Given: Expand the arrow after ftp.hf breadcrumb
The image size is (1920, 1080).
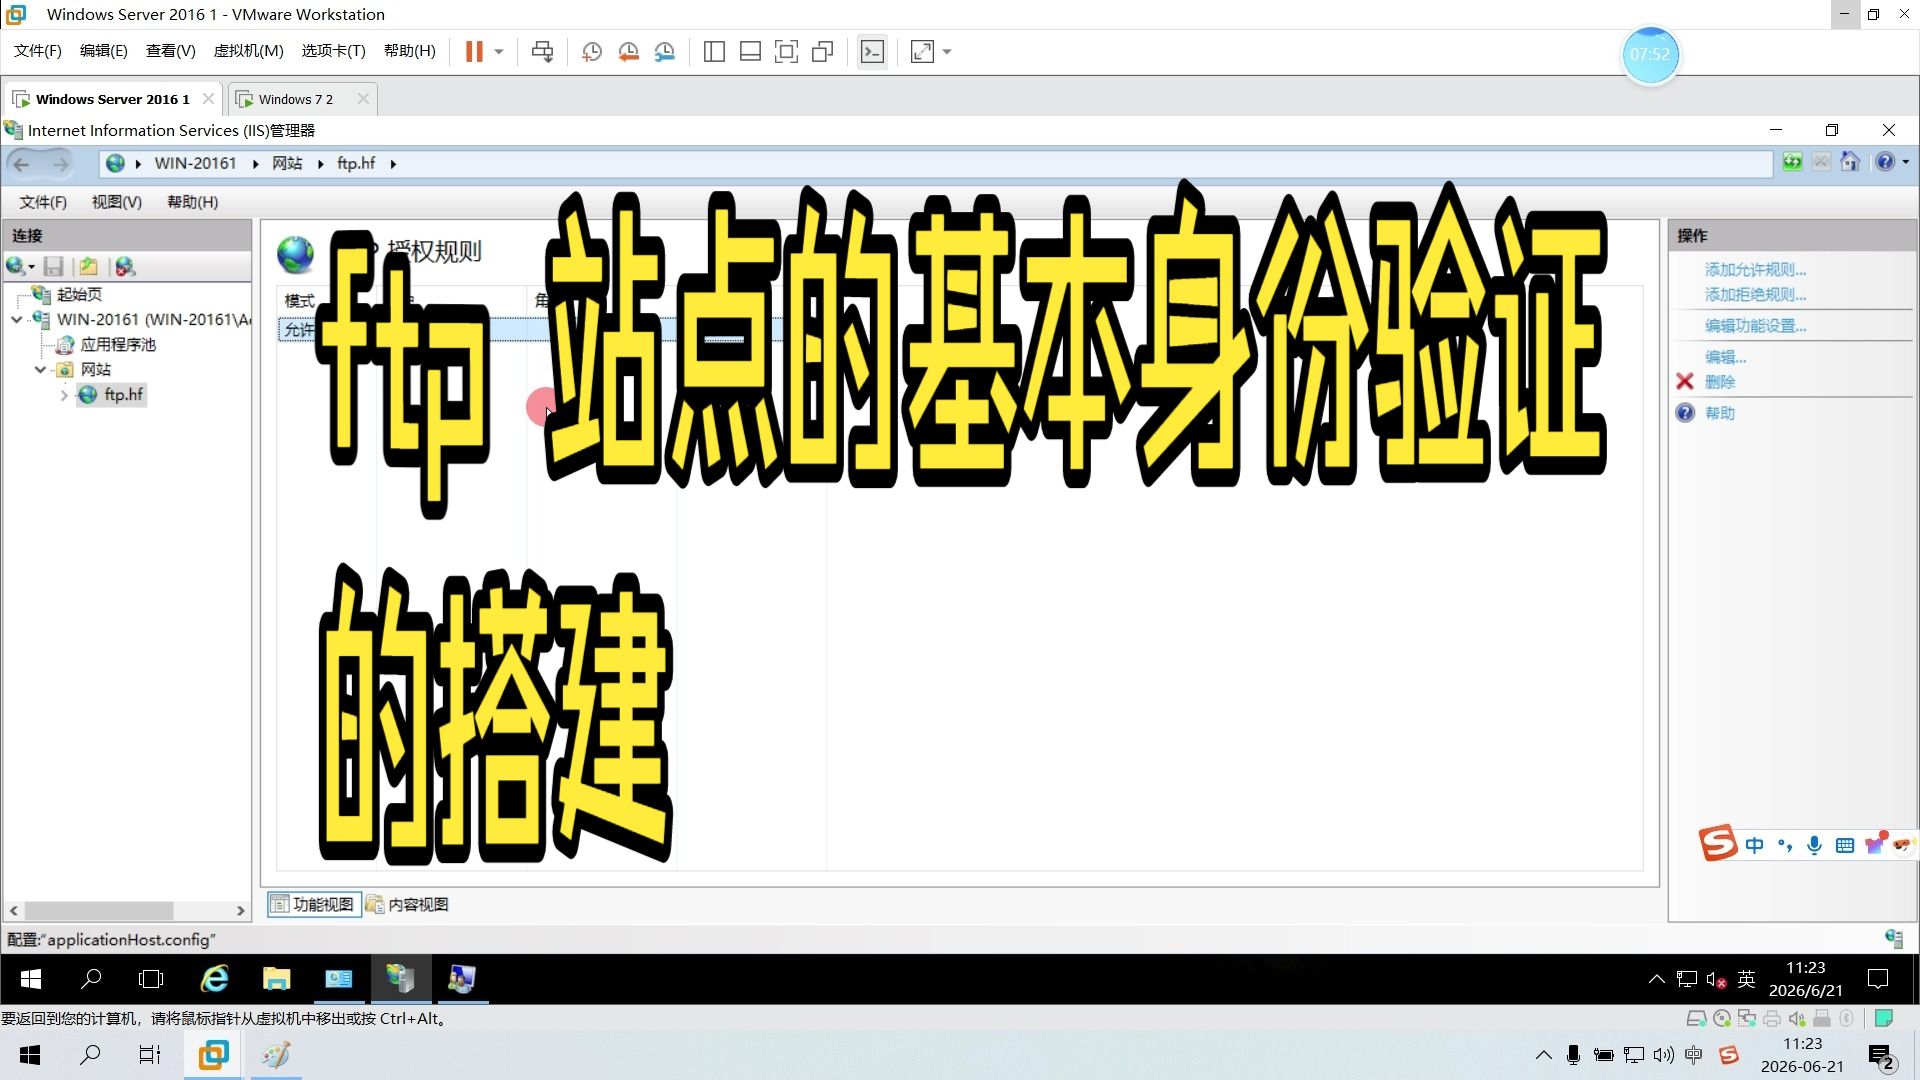Looking at the screenshot, I should click(393, 164).
